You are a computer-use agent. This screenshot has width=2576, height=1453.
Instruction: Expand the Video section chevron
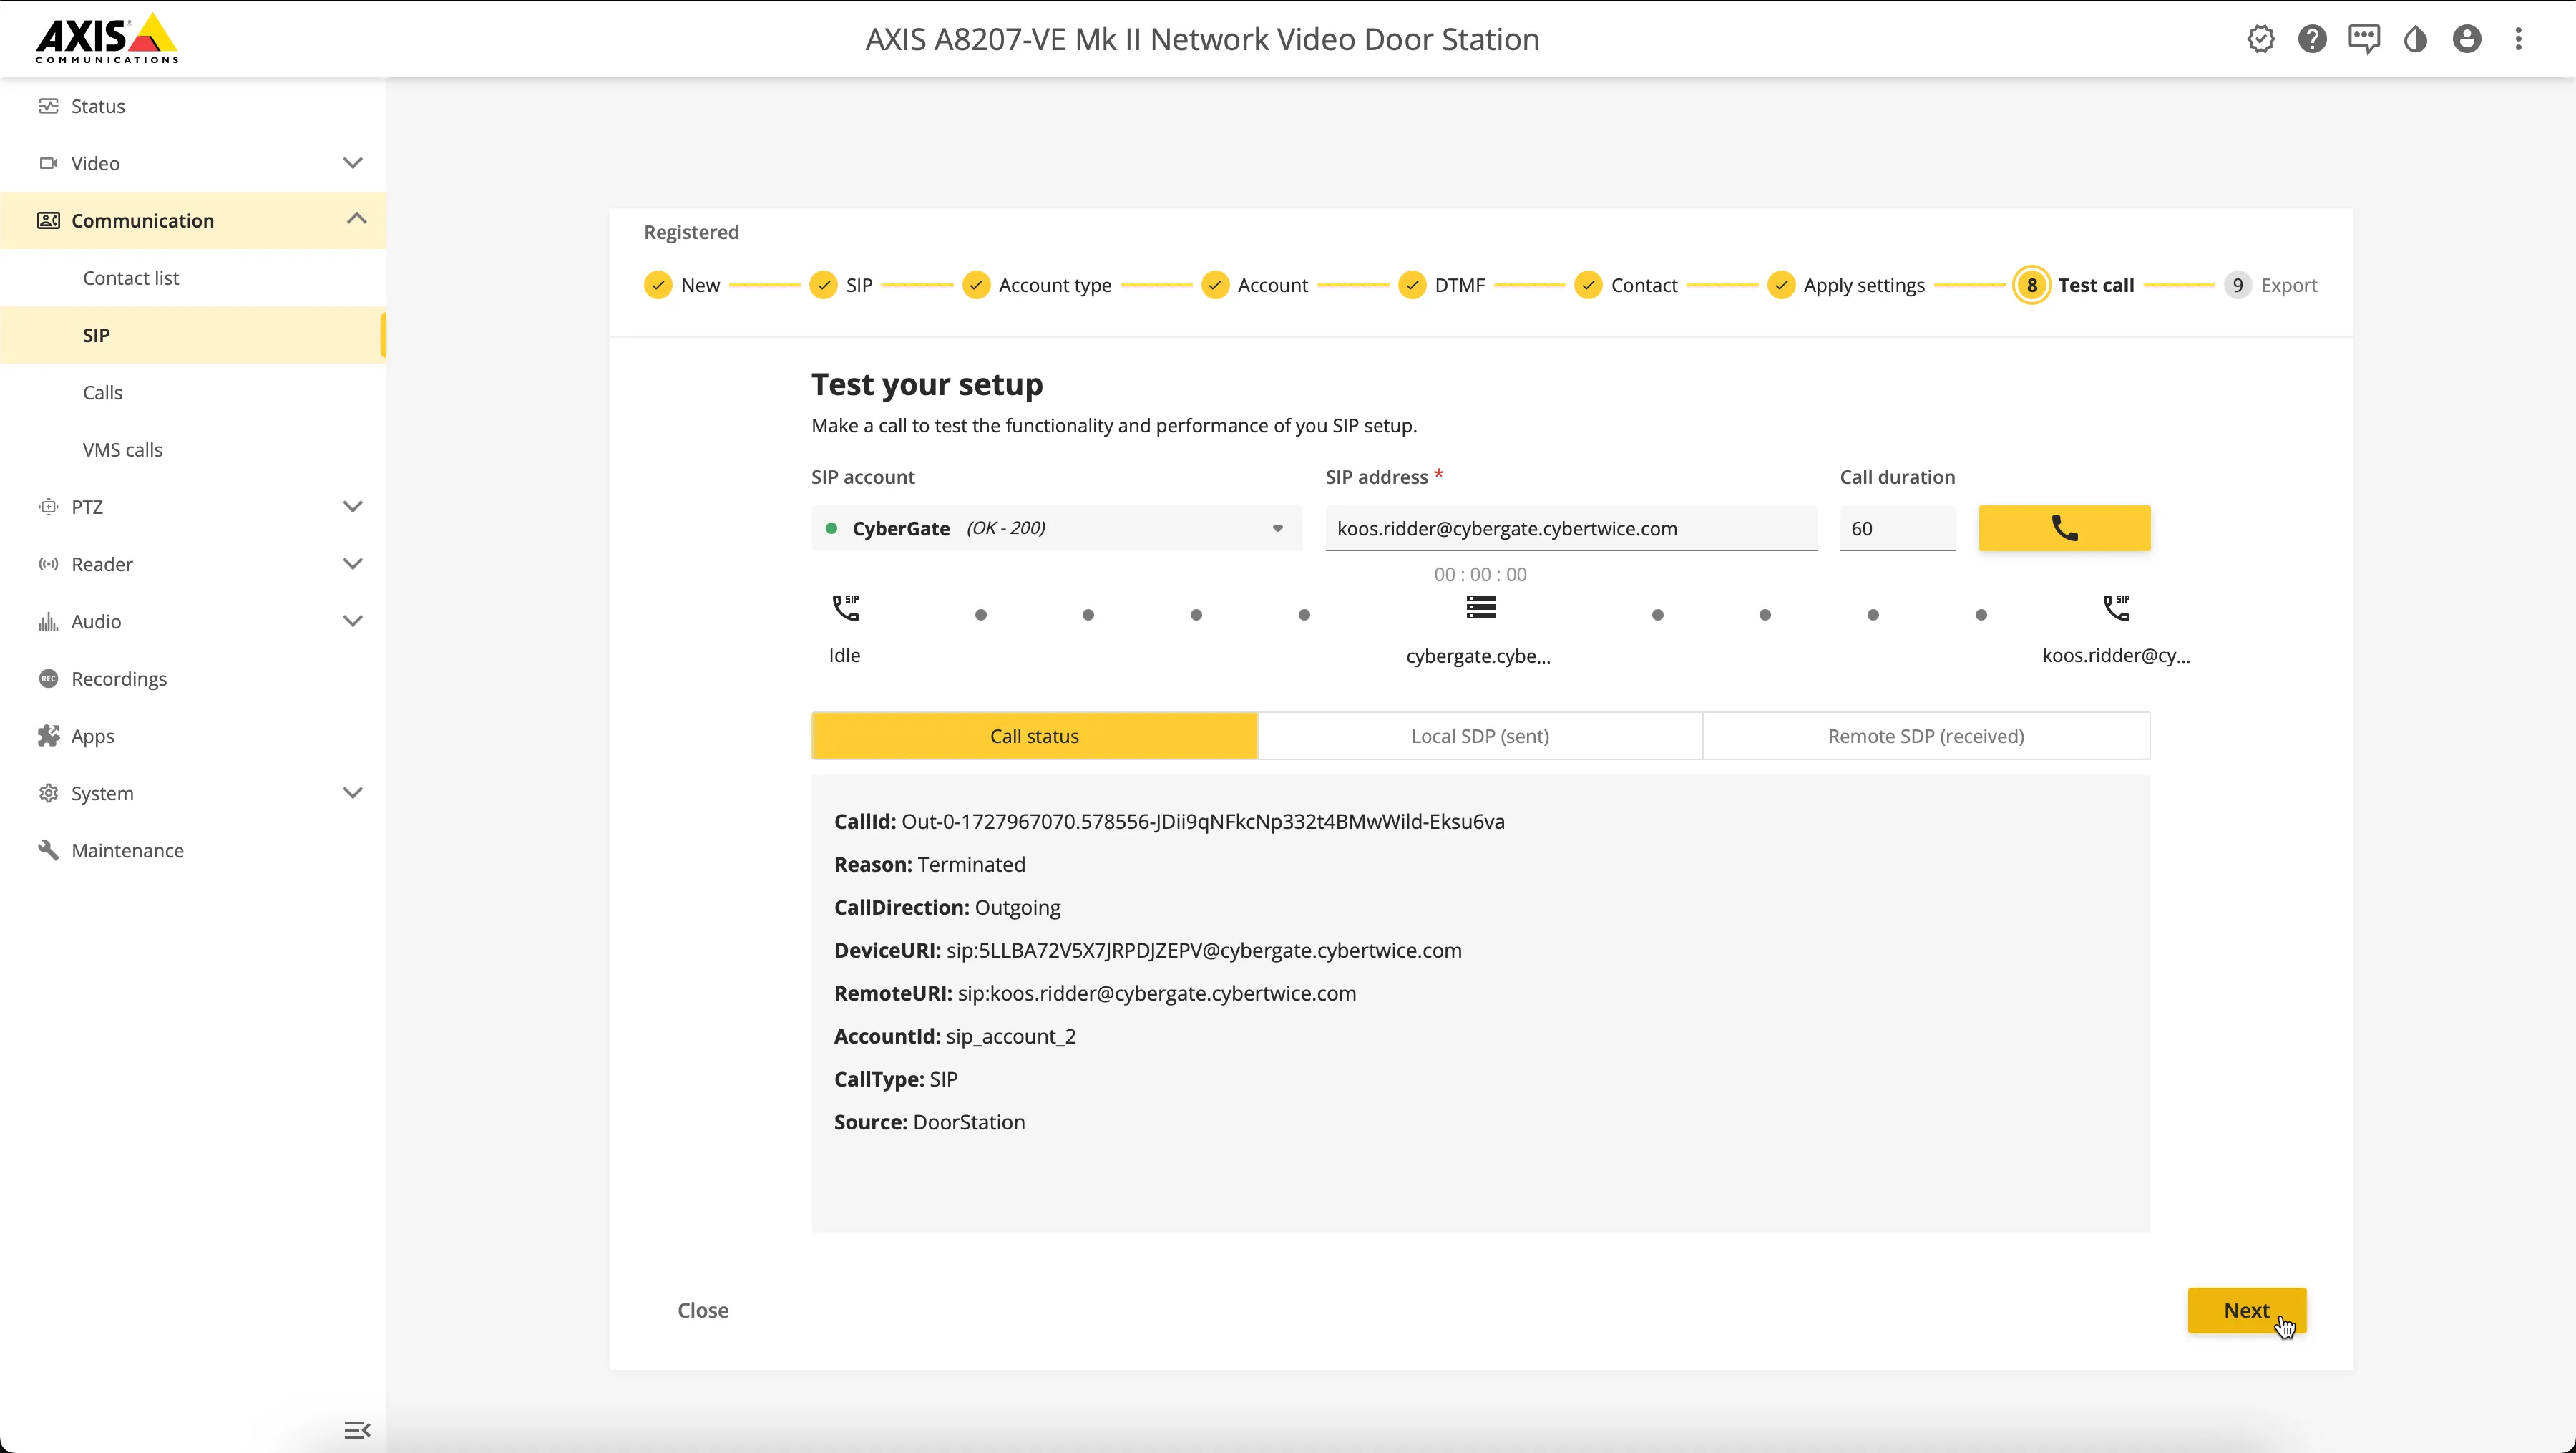pos(352,163)
